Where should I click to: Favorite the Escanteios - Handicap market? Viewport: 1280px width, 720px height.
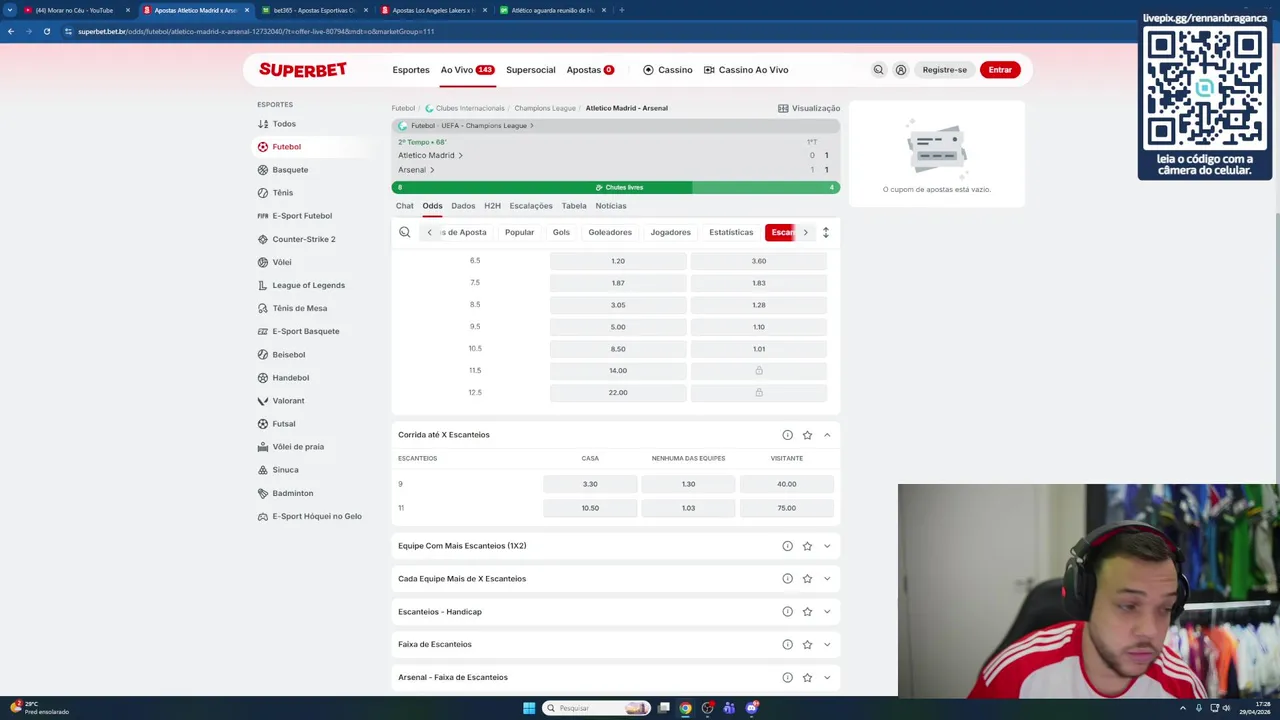pyautogui.click(x=807, y=612)
